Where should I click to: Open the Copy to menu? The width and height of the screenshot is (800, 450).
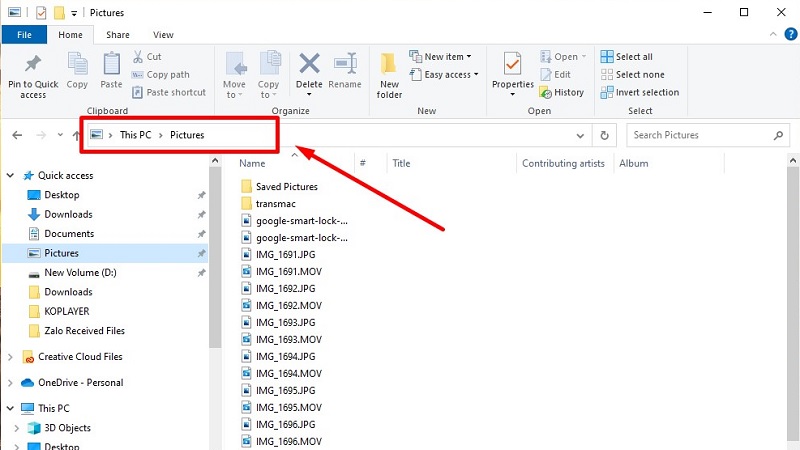[x=268, y=75]
